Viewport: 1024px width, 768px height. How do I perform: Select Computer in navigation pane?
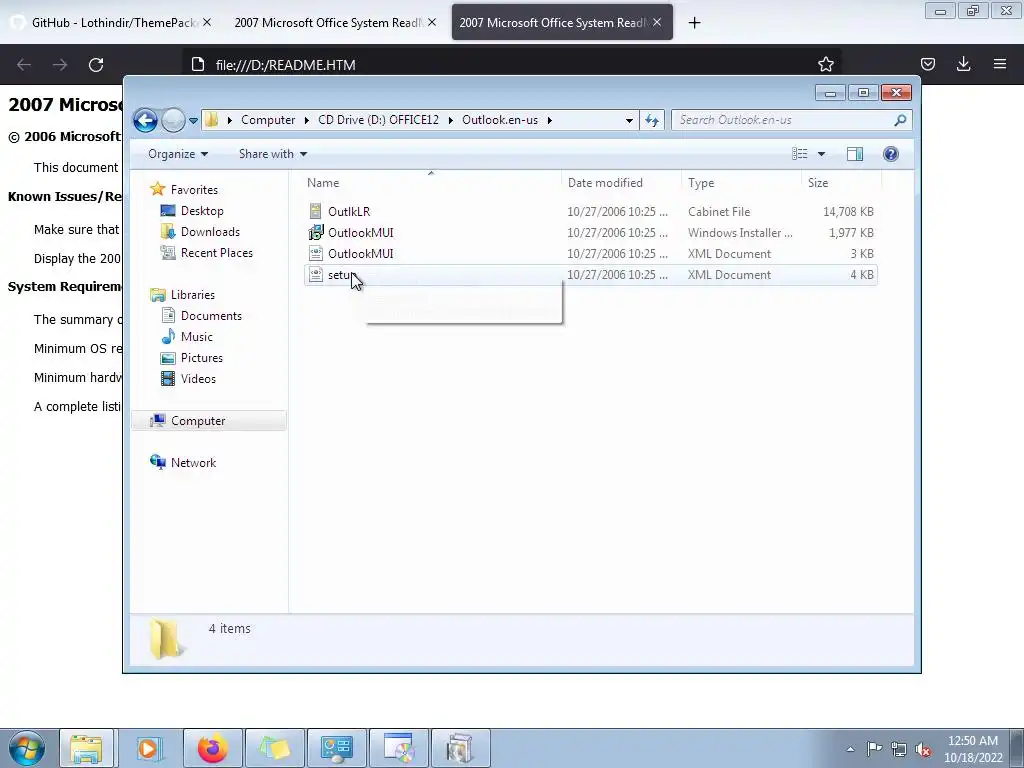pyautogui.click(x=198, y=421)
